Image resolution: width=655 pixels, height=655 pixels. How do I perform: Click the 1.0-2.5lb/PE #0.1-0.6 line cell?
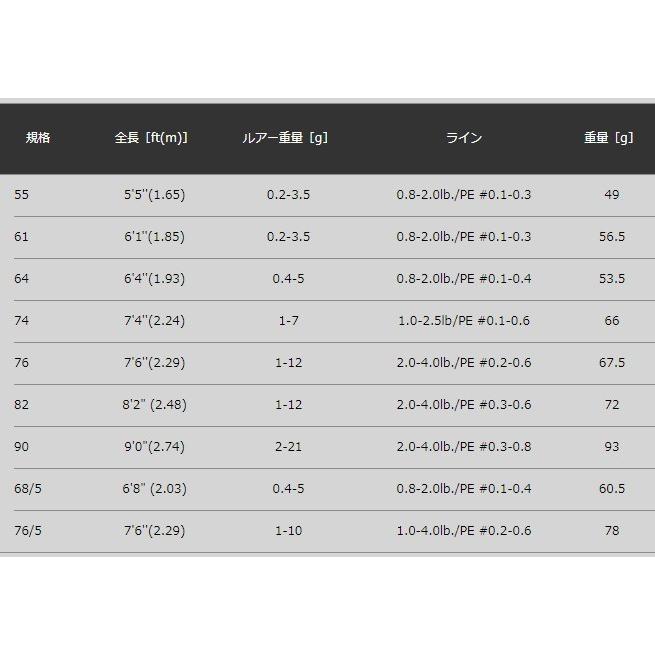[464, 321]
